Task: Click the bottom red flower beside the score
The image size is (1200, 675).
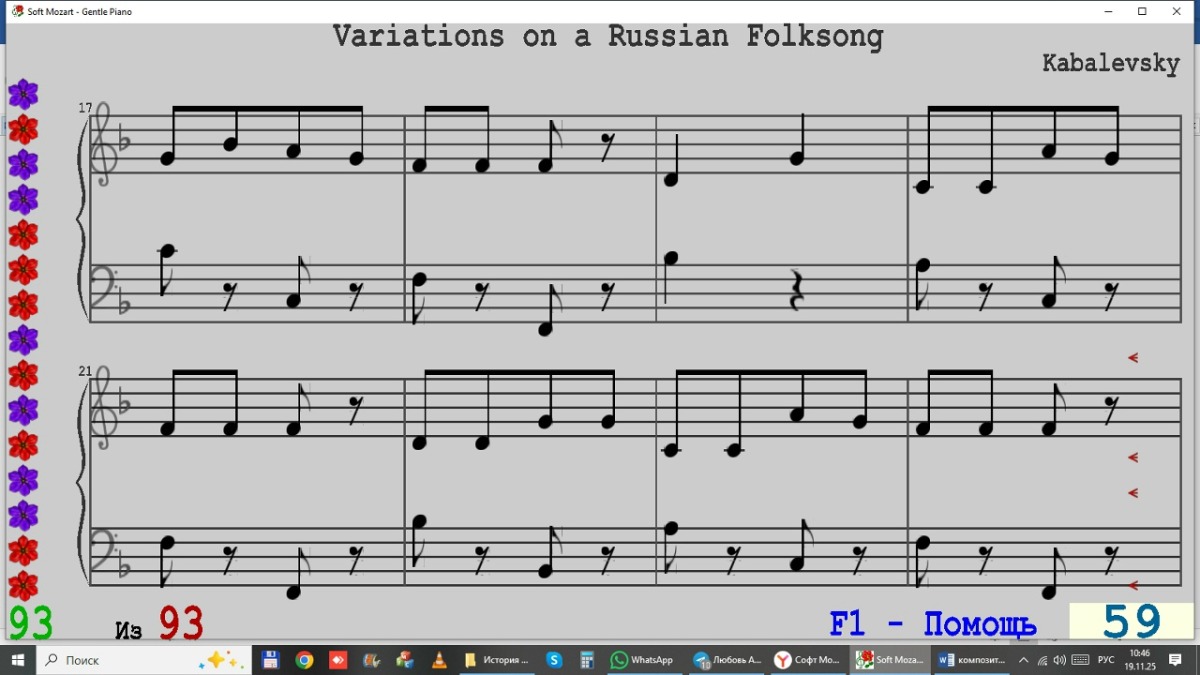Action: (23, 585)
